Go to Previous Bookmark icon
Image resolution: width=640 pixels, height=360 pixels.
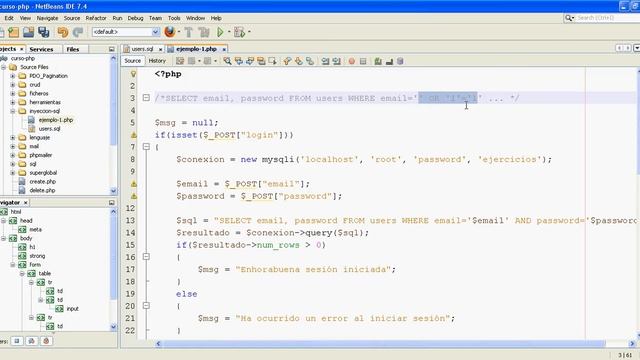coord(287,61)
